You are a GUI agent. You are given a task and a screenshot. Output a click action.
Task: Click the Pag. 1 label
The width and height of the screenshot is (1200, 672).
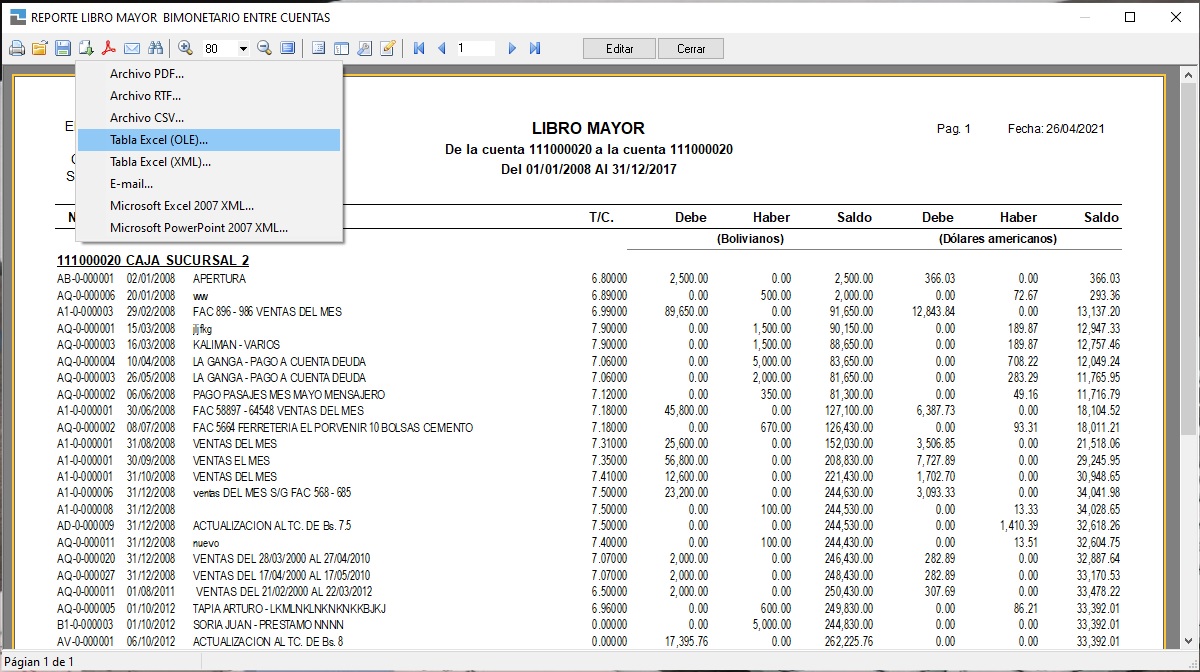point(954,129)
